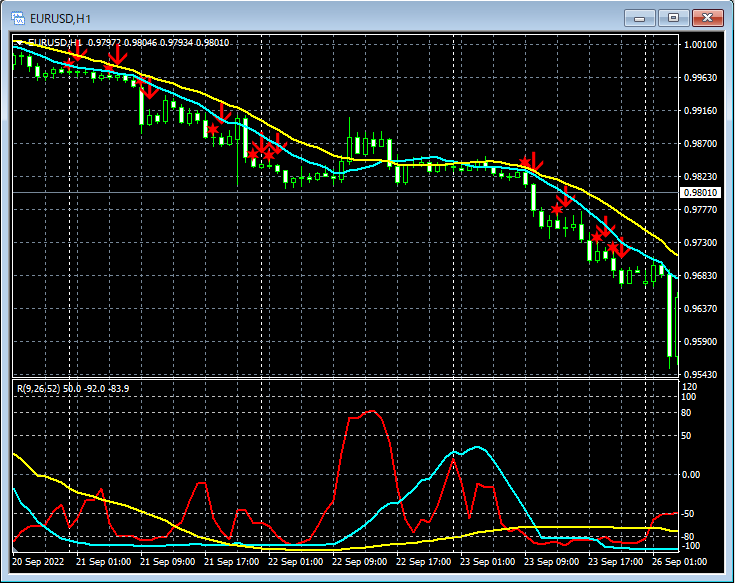Select the last red arrow near 23 Sep 17:00
Screen dimensions: 736x583
tap(621, 249)
